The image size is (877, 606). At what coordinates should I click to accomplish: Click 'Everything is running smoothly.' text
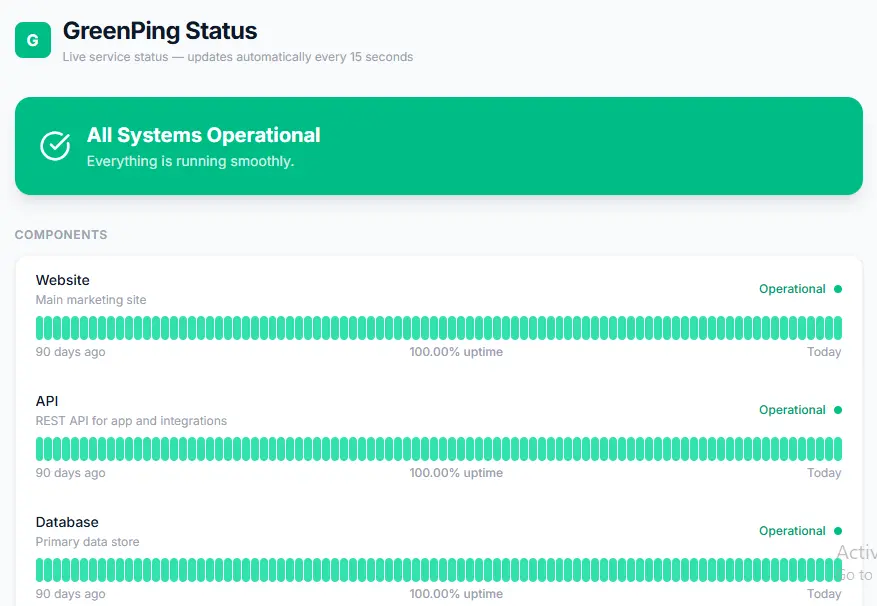[190, 161]
